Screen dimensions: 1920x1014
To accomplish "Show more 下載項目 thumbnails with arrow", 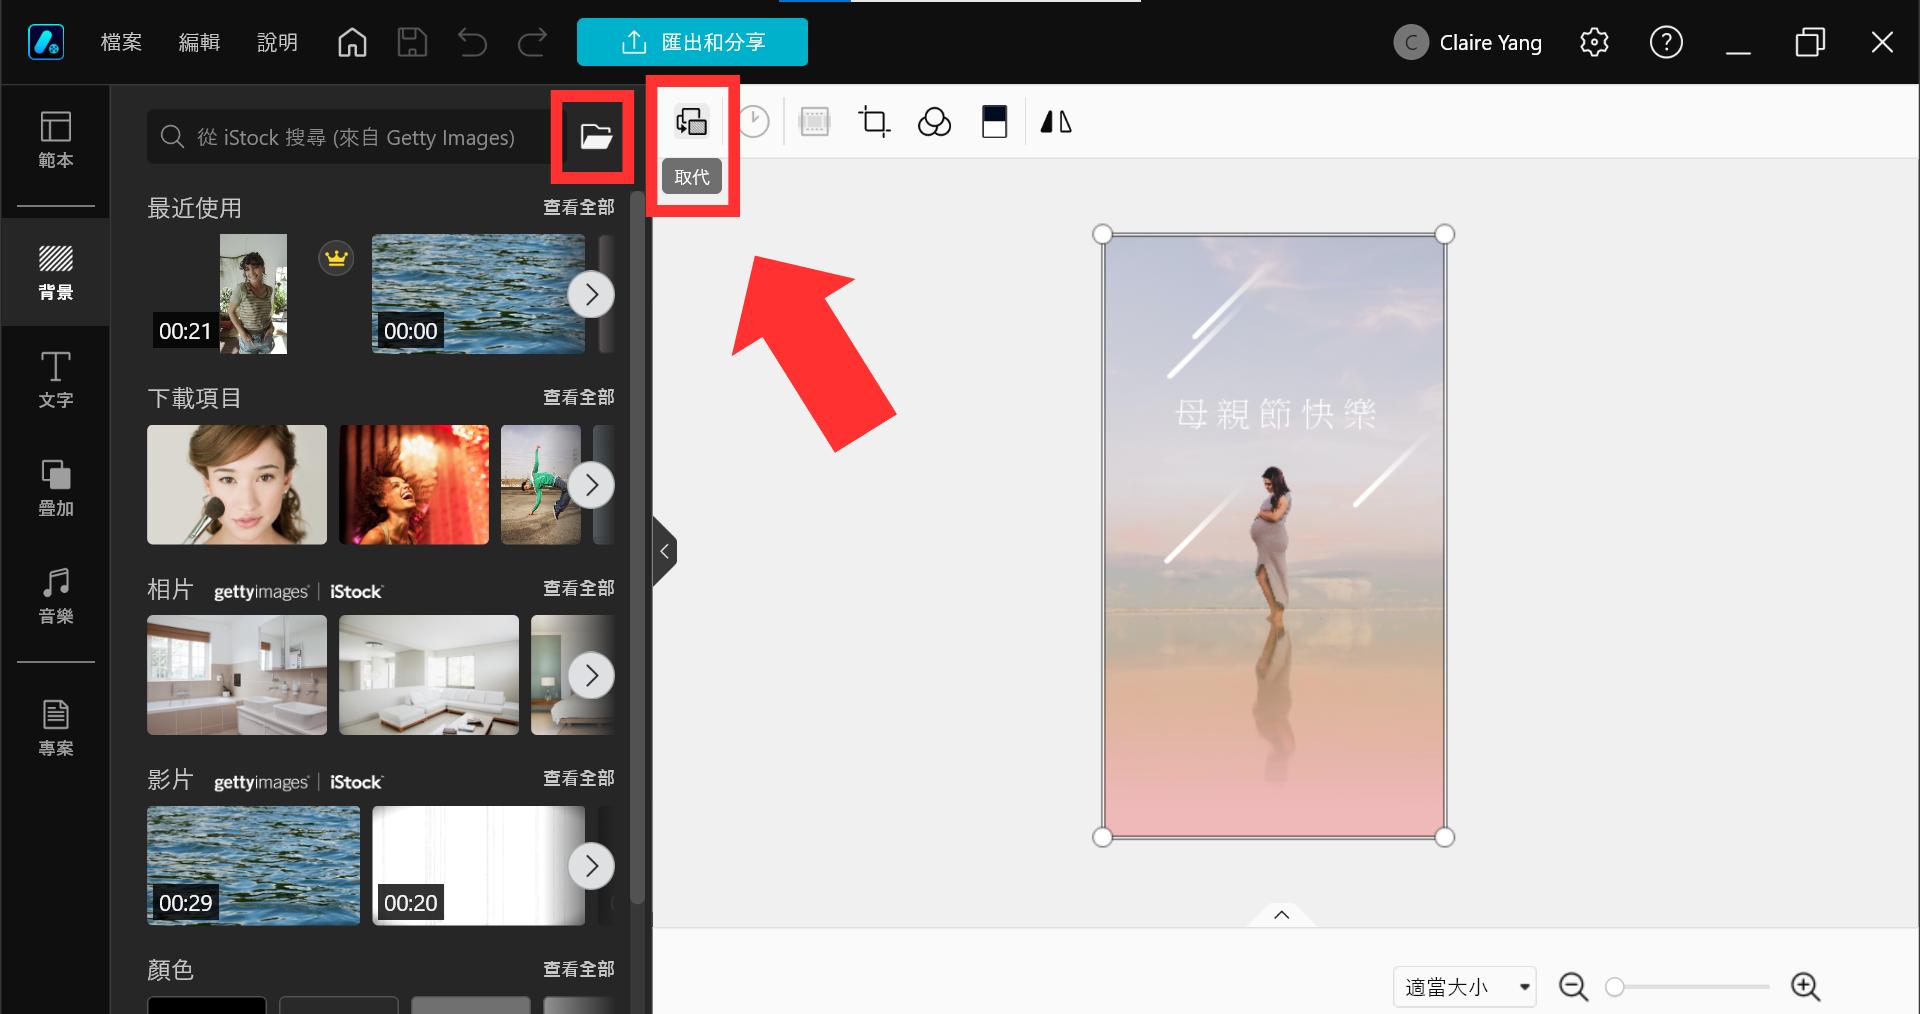I will point(591,485).
